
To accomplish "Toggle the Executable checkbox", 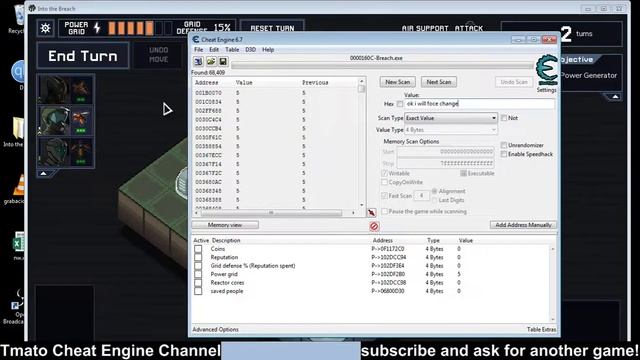I will click(463, 173).
